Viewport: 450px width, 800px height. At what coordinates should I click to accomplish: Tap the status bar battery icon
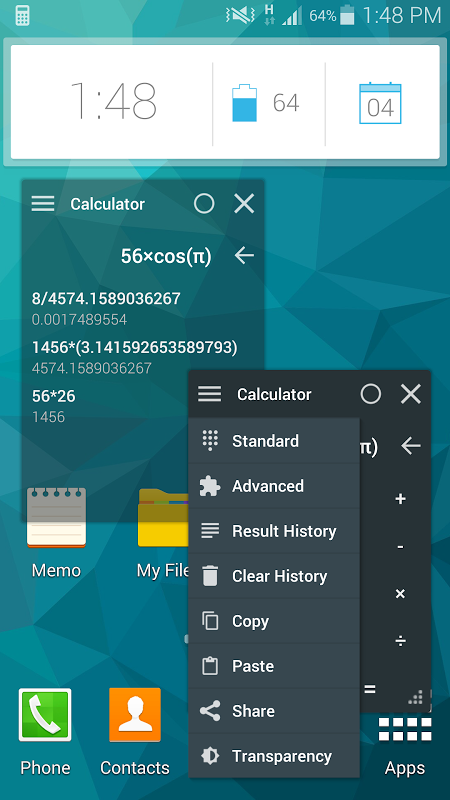(347, 15)
